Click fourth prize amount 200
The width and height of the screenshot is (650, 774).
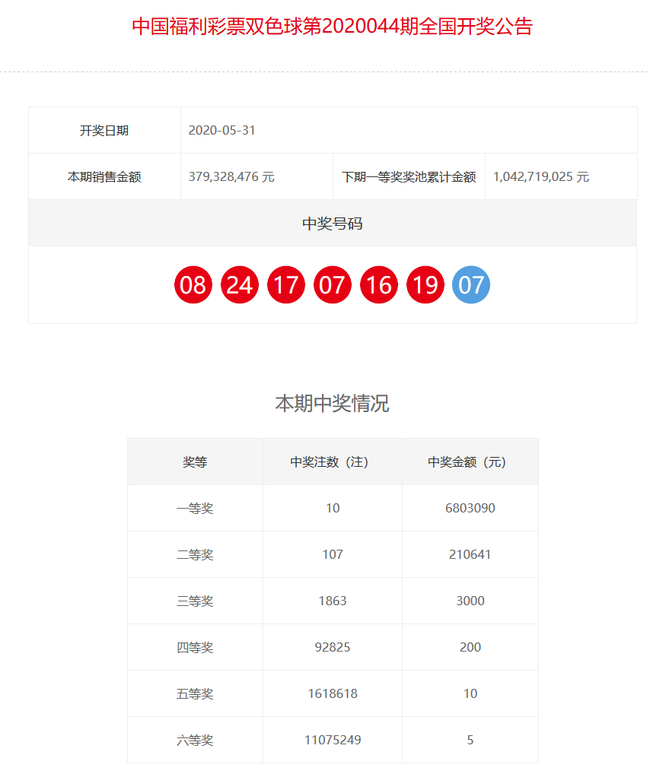(470, 647)
